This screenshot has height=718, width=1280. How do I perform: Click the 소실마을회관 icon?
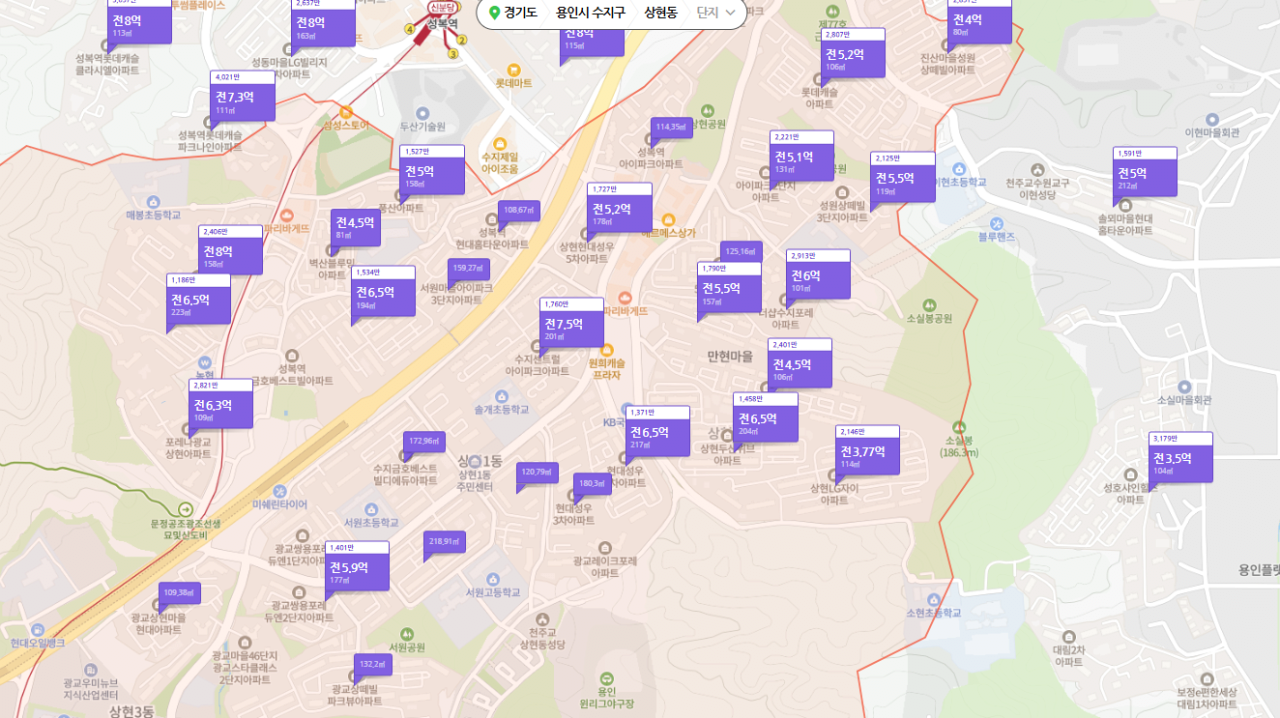(x=1184, y=386)
